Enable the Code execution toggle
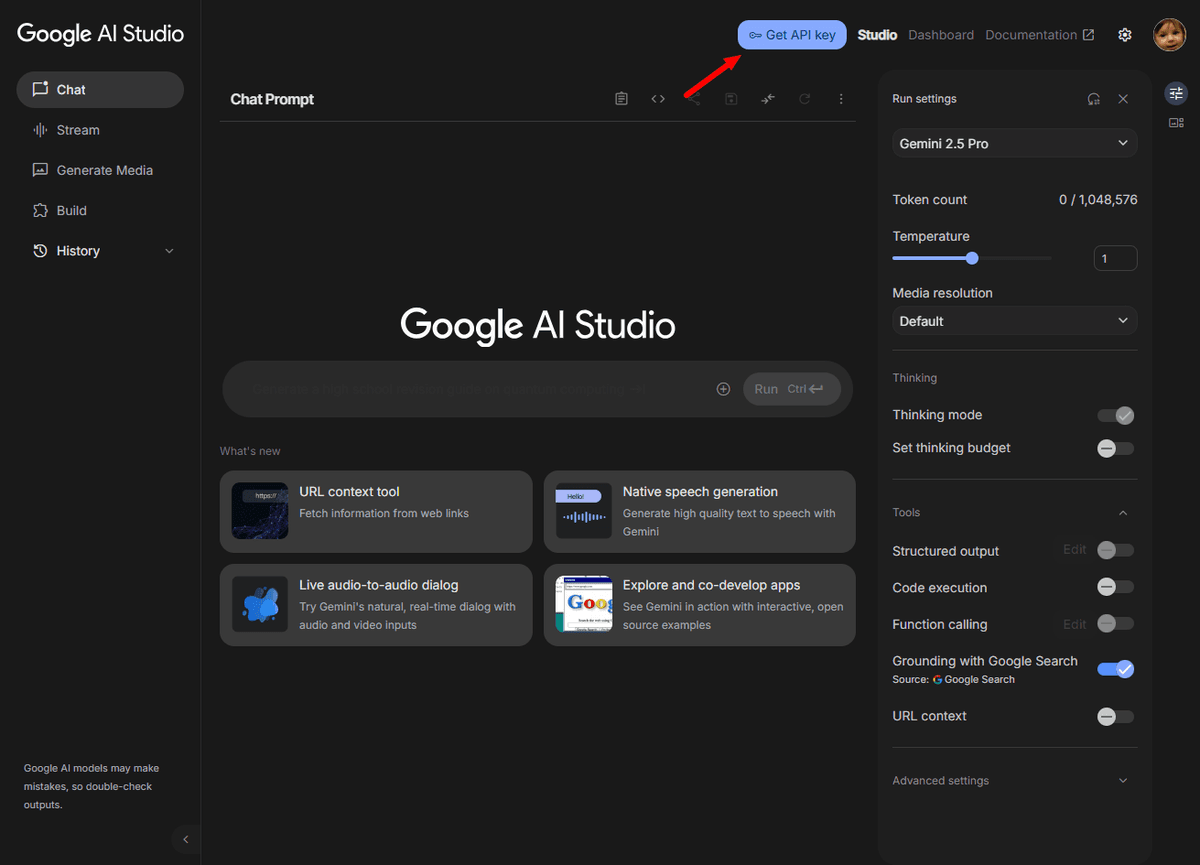The width and height of the screenshot is (1200, 865). tap(1115, 587)
